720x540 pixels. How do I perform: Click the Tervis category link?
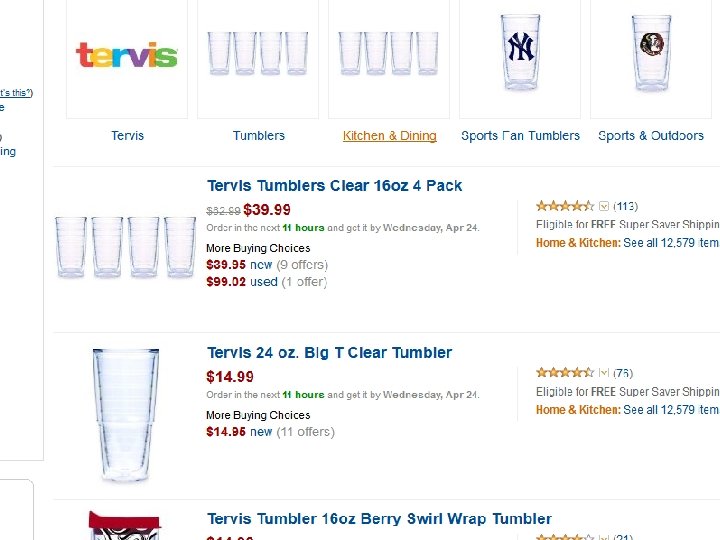click(127, 136)
